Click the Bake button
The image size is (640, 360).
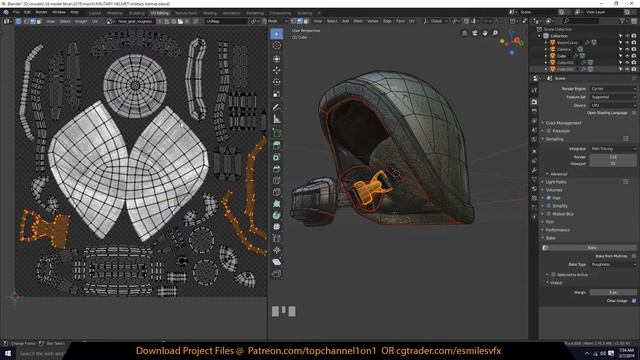[589, 248]
